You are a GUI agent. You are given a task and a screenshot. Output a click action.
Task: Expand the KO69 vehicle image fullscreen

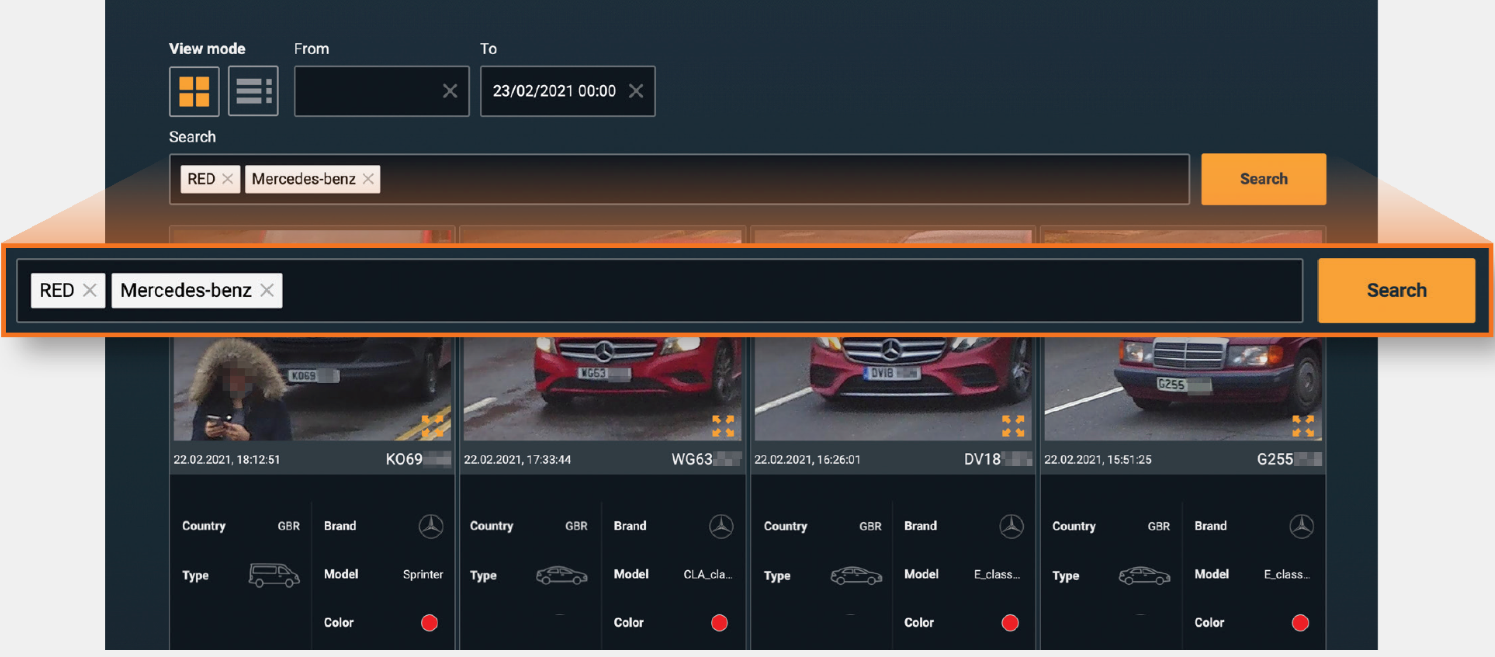(x=432, y=425)
